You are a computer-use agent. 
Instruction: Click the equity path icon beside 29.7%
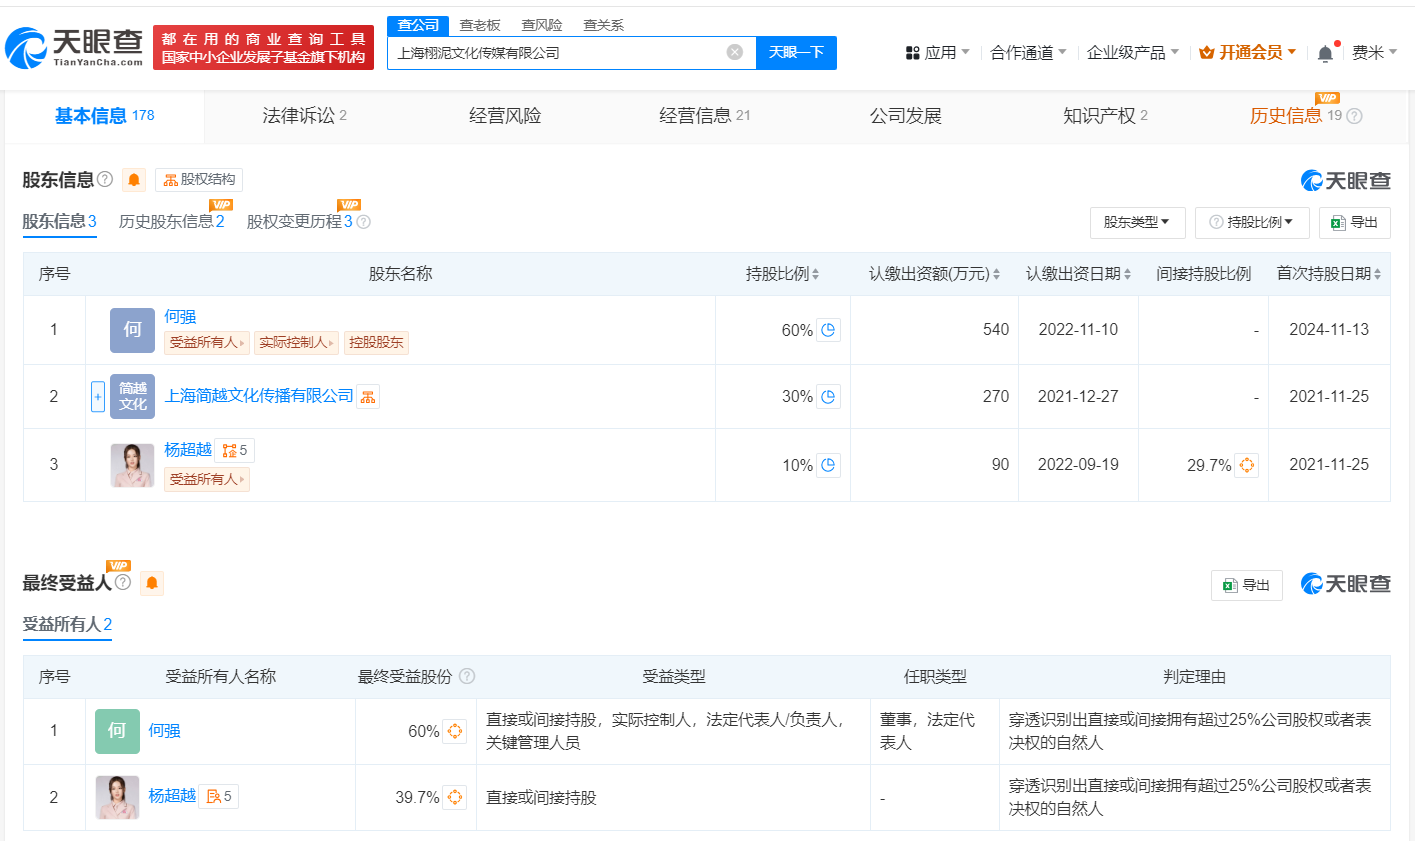(1246, 465)
